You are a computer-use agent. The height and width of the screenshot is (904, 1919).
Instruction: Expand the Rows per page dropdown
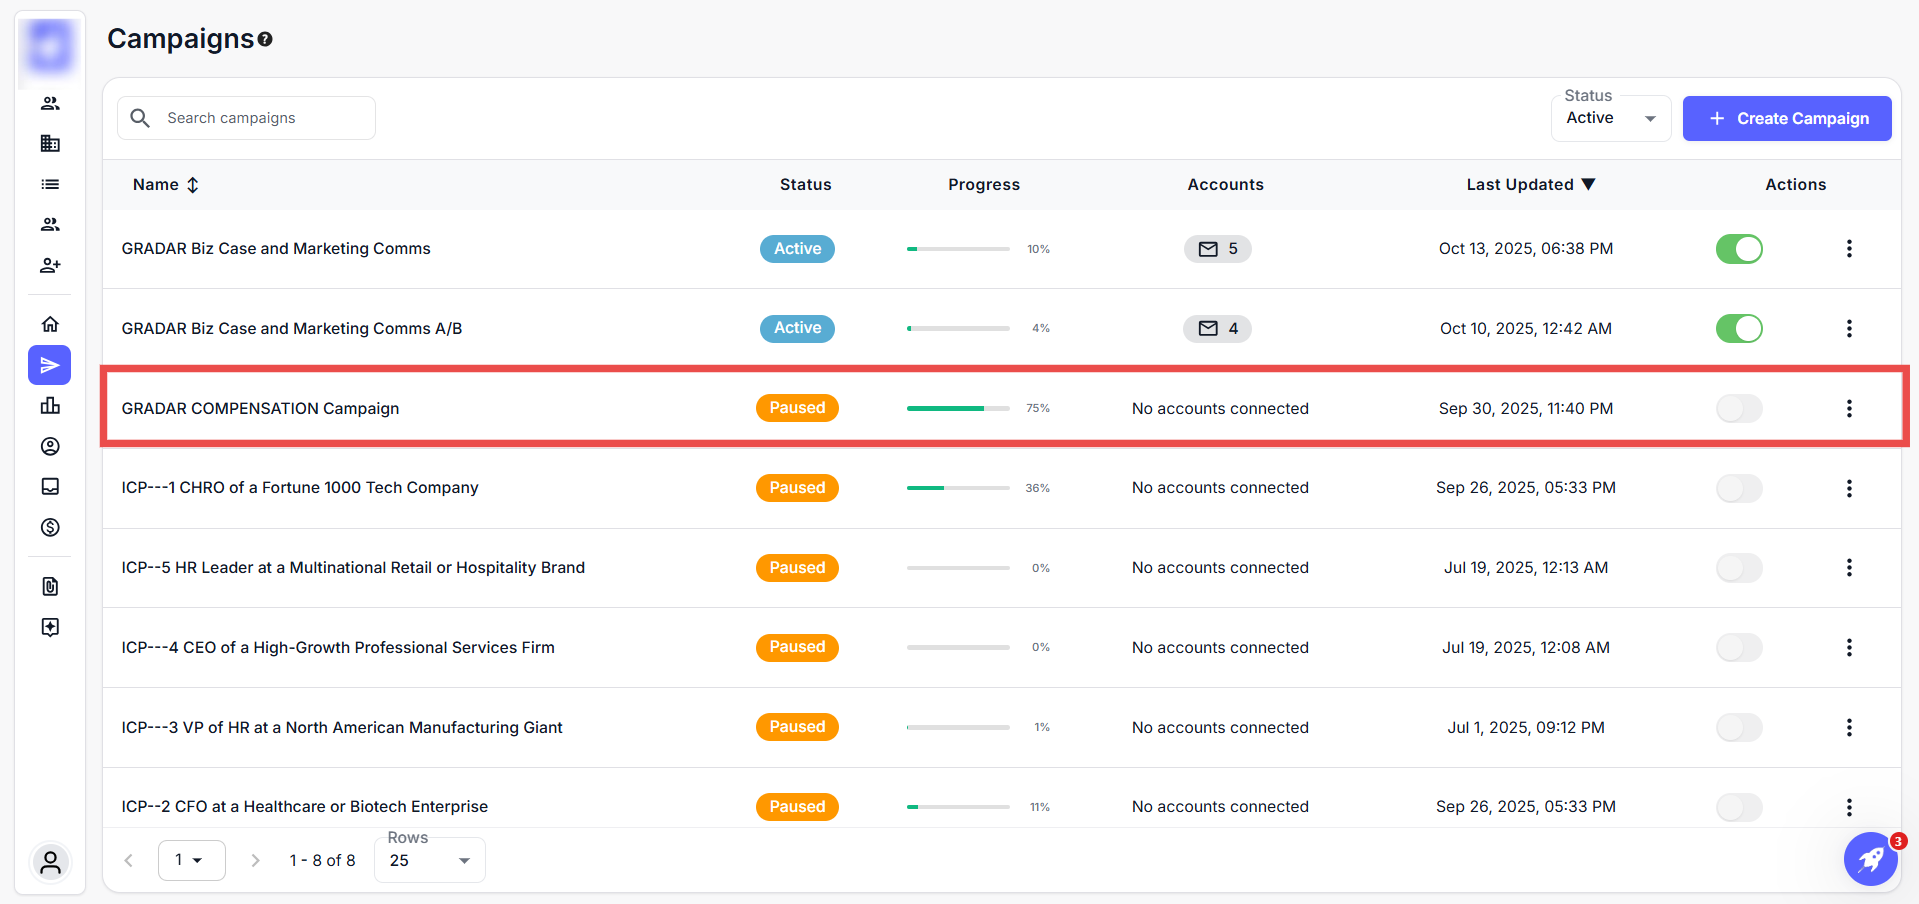pyautogui.click(x=429, y=861)
